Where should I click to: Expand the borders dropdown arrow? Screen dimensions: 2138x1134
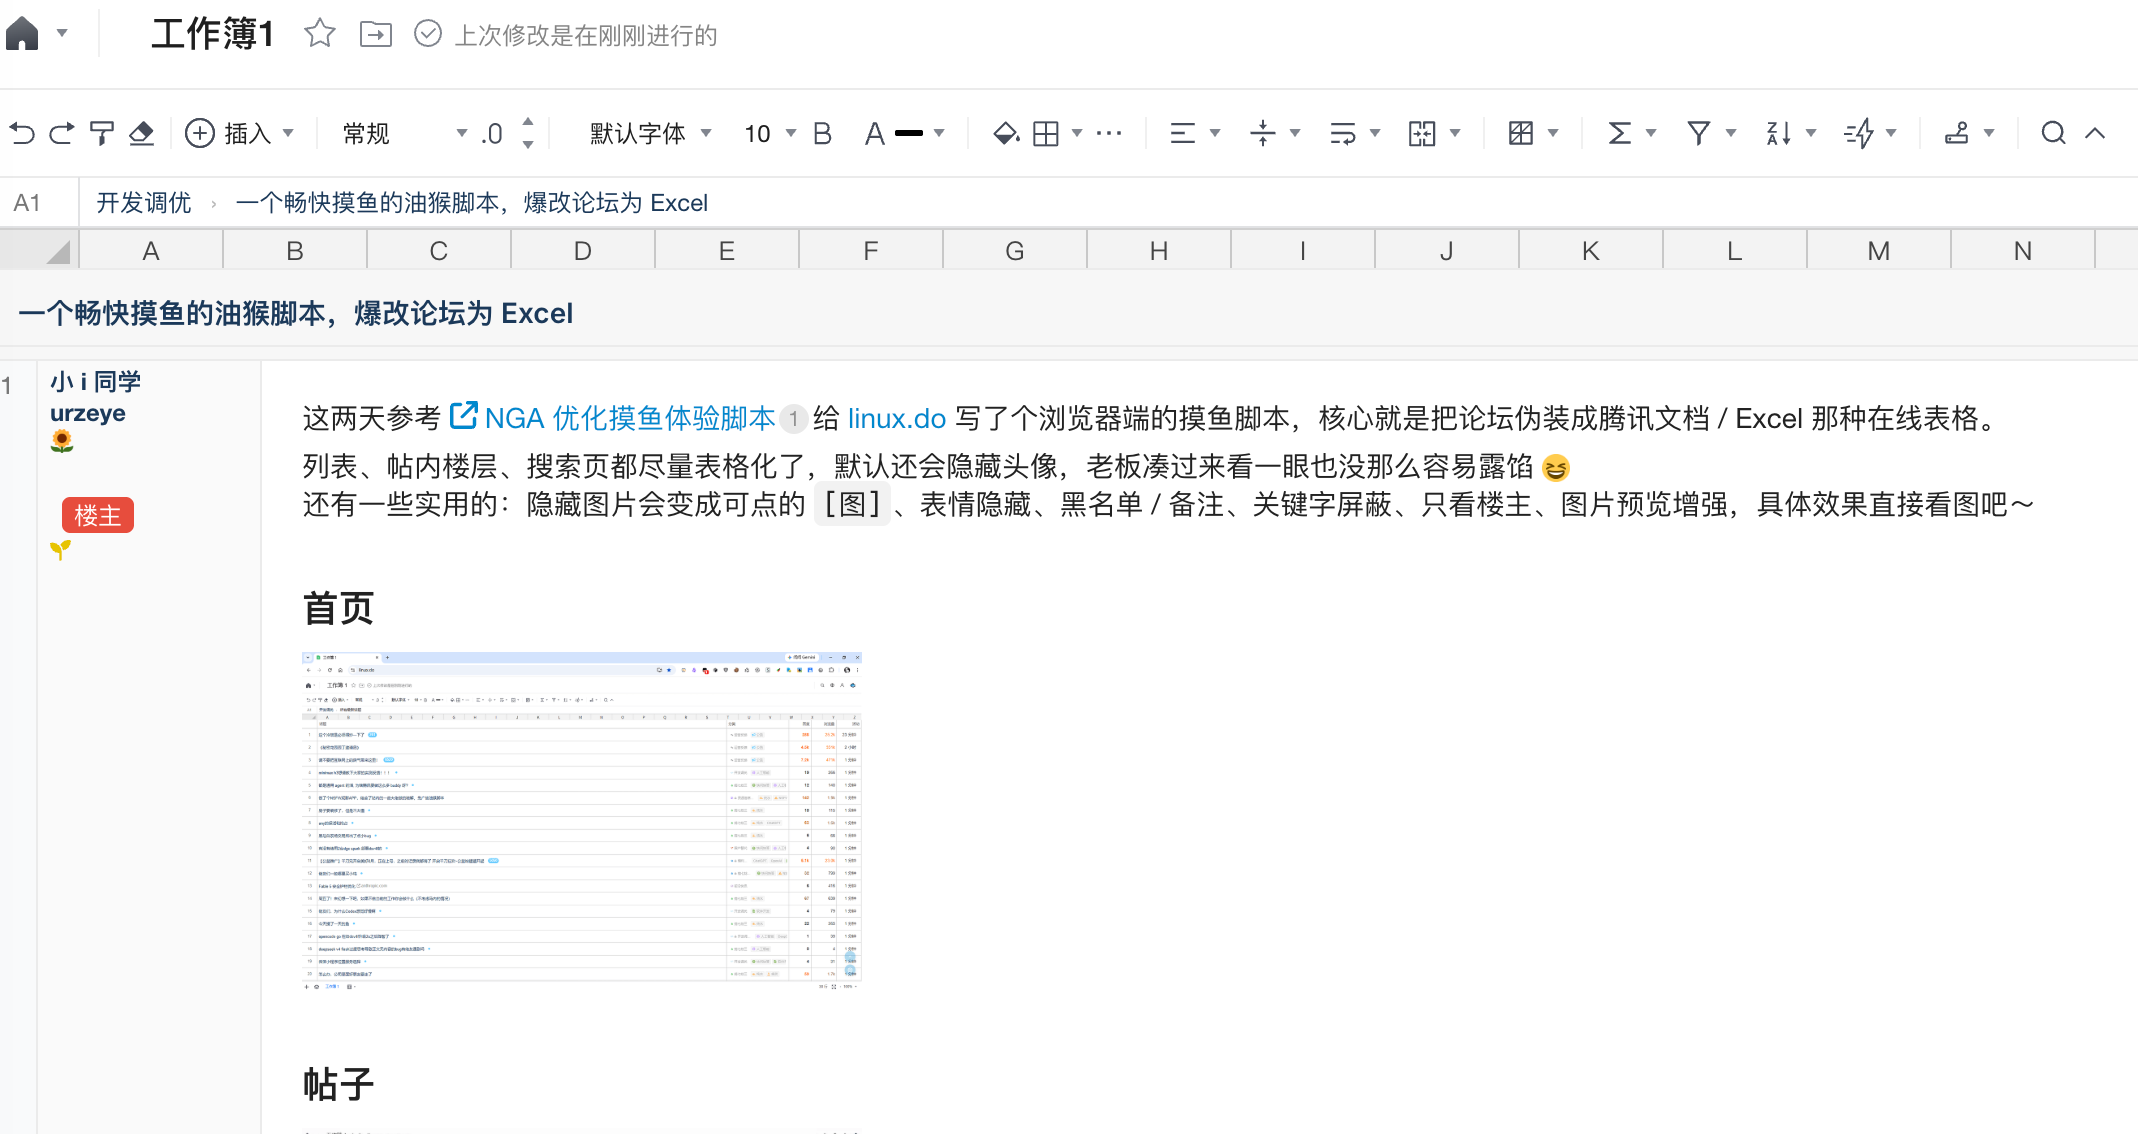coord(1077,133)
